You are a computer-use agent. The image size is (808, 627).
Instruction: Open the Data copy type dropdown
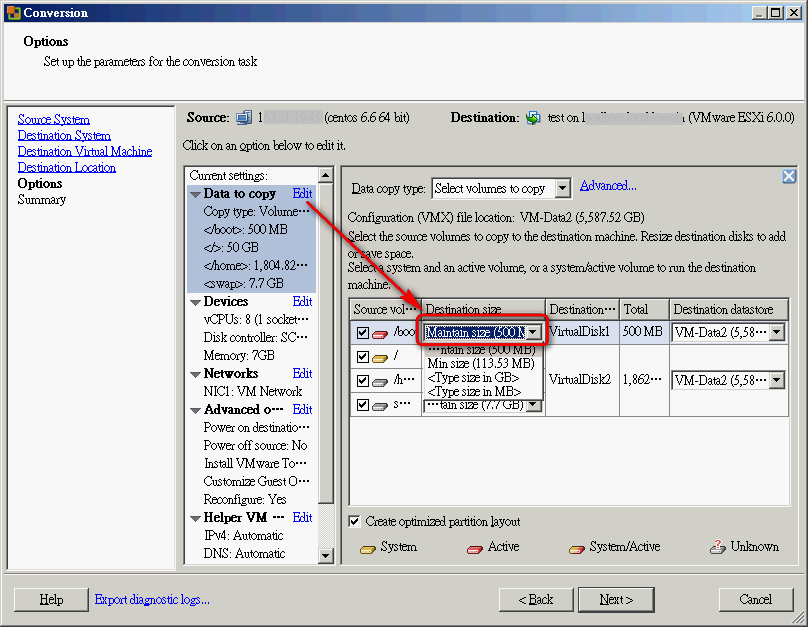pos(563,189)
